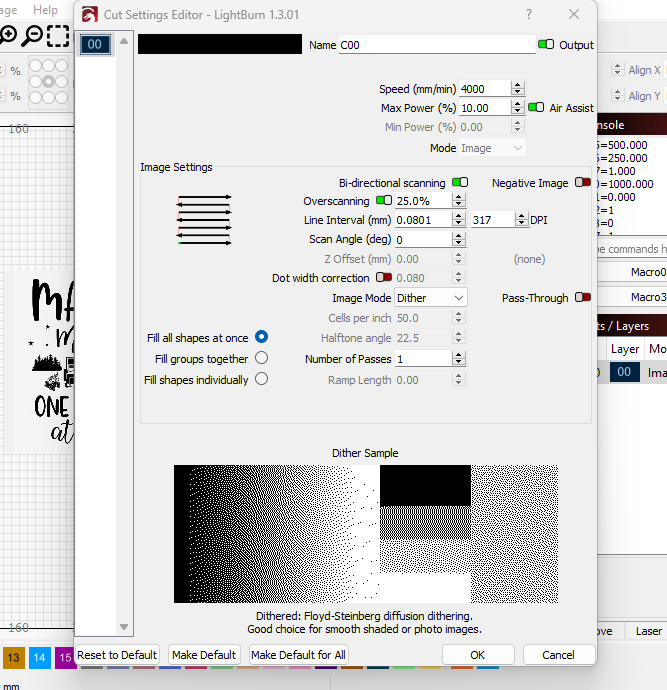Disable Bi-directional scanning
Image resolution: width=667 pixels, height=690 pixels.
[x=460, y=182]
